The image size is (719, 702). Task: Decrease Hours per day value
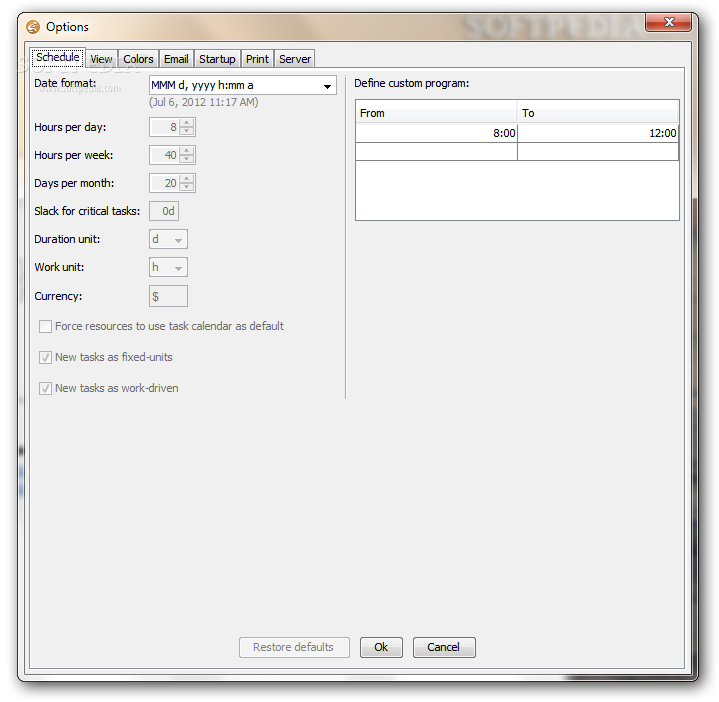[186, 131]
